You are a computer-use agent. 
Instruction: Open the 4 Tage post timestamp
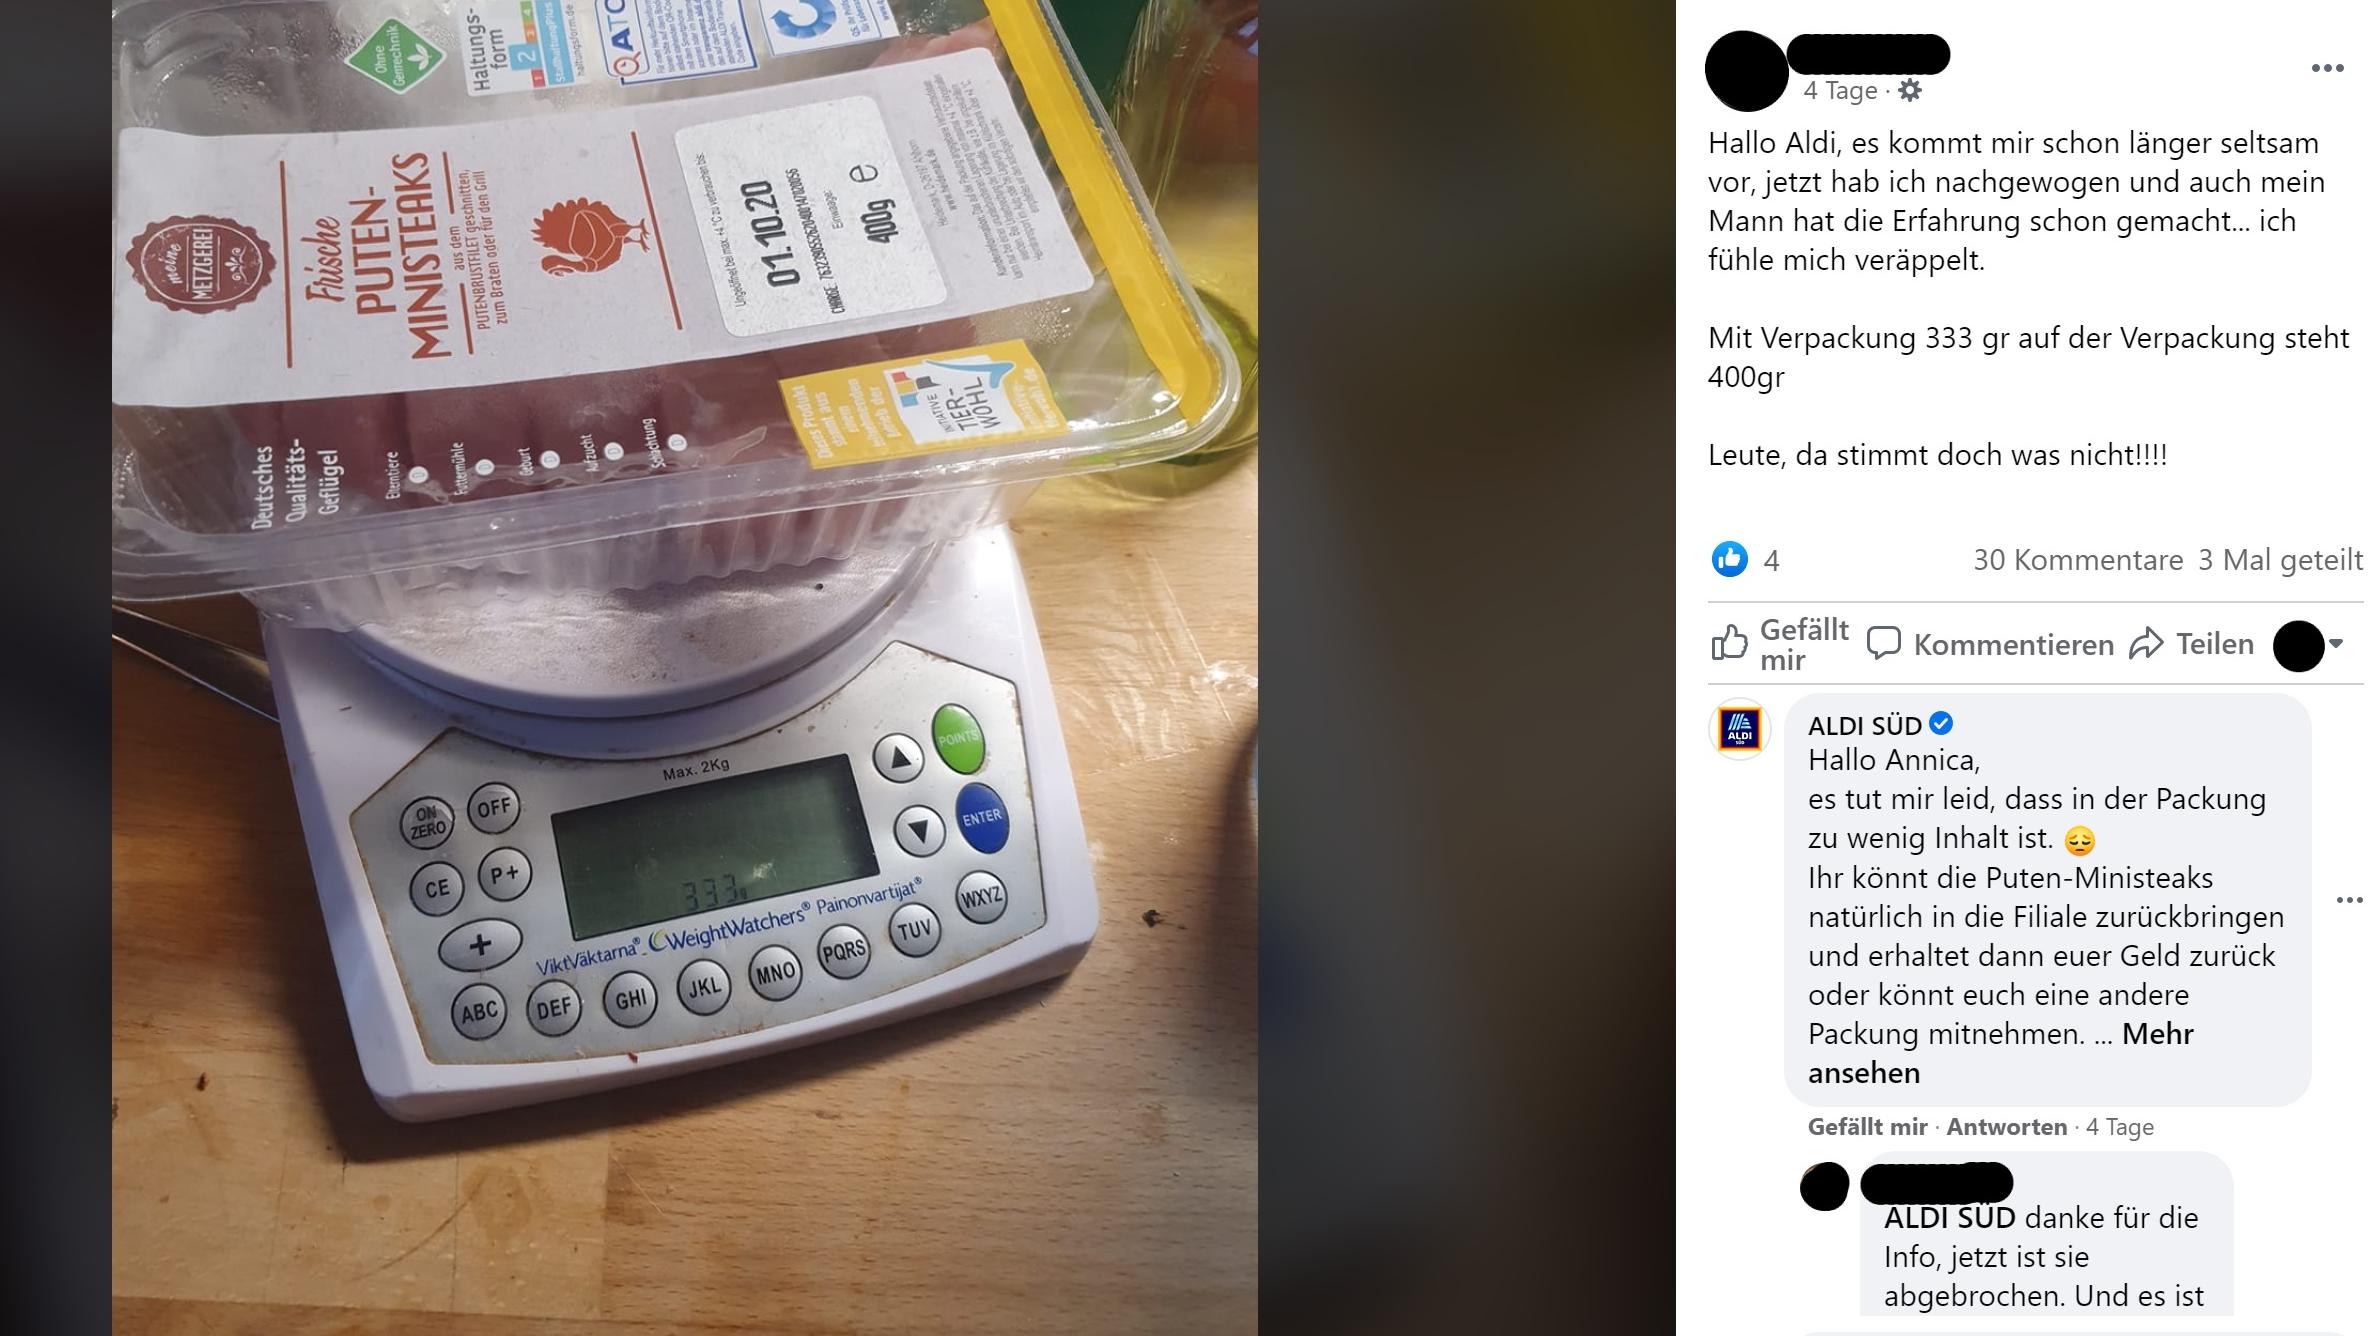click(1840, 91)
